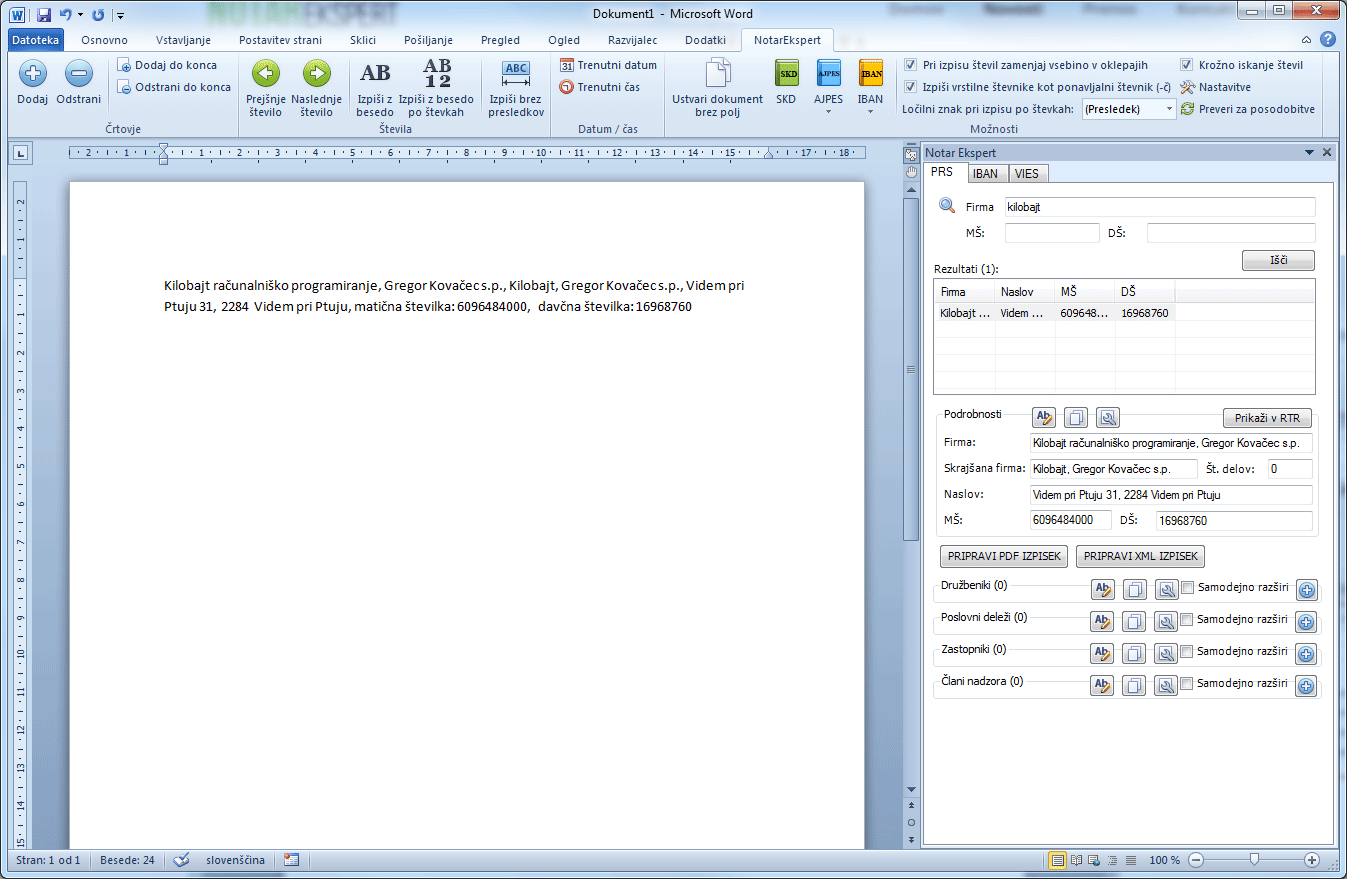Open the SKD book icon

(786, 74)
